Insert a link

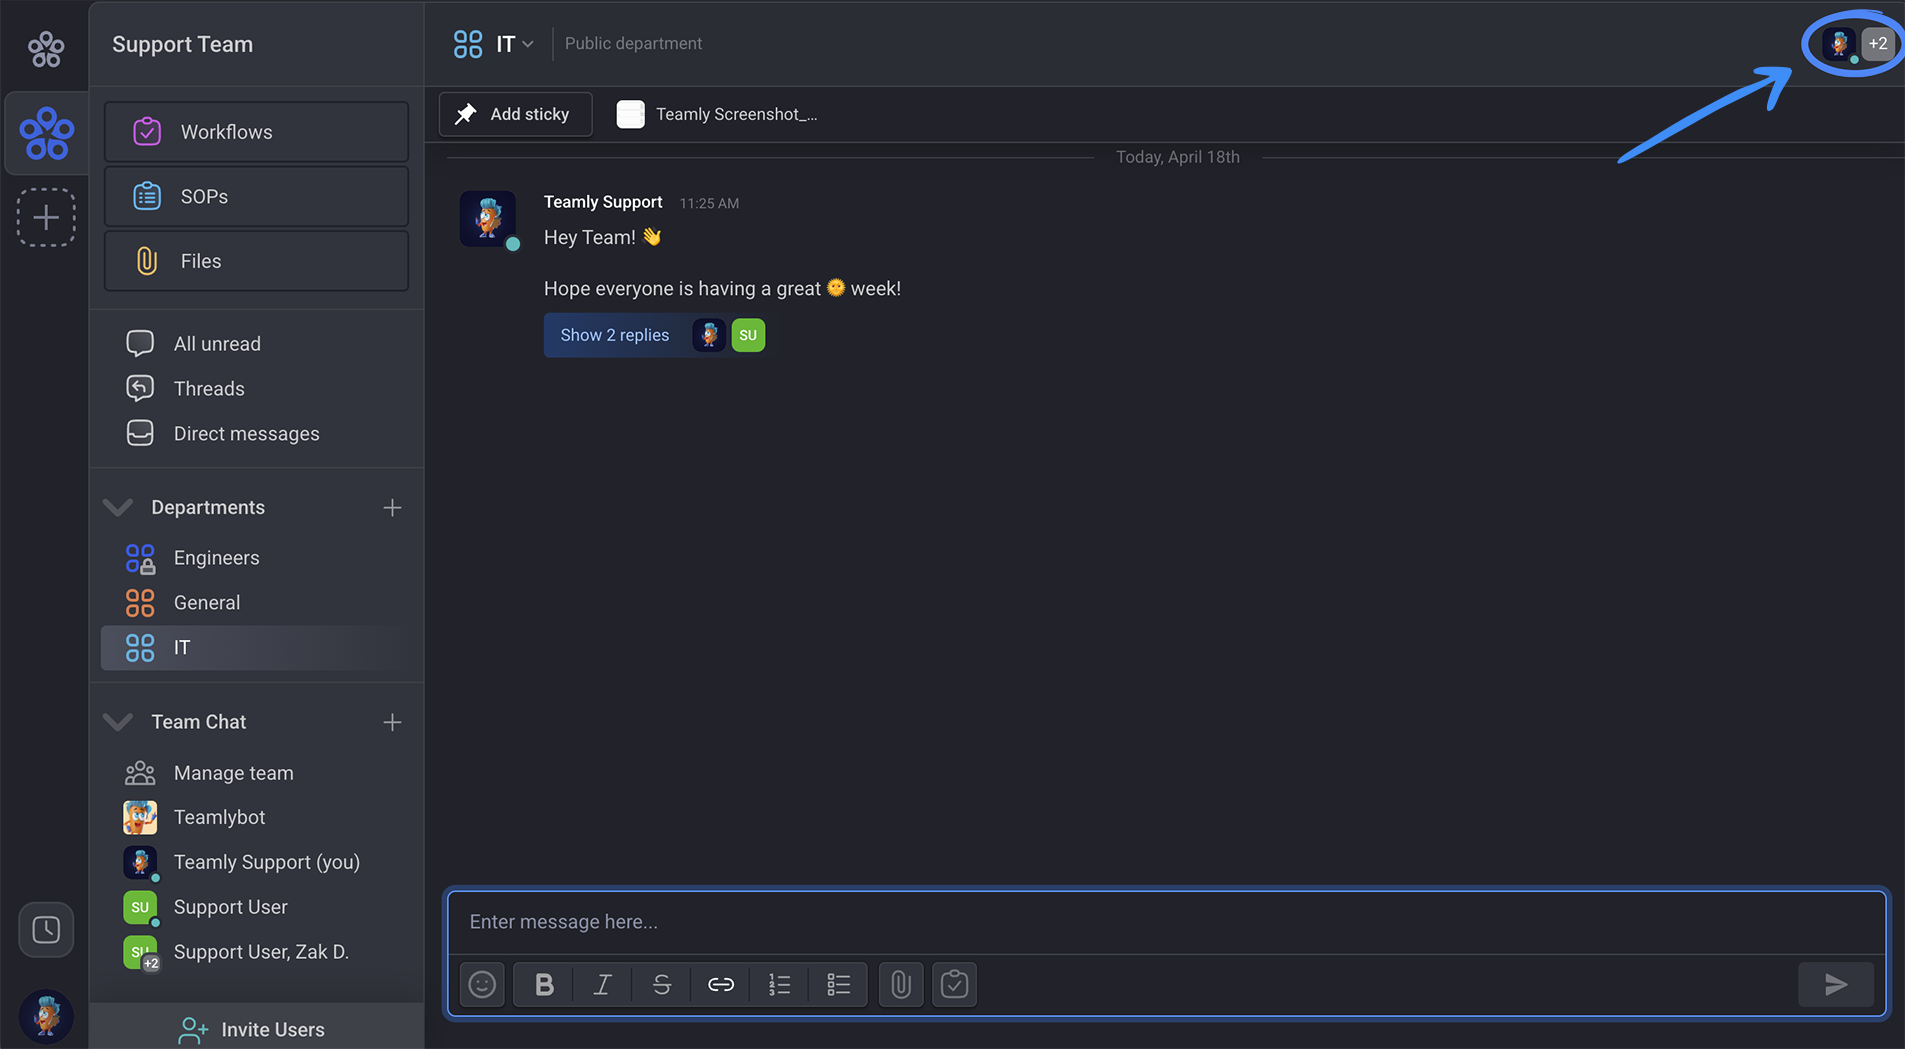coord(720,985)
